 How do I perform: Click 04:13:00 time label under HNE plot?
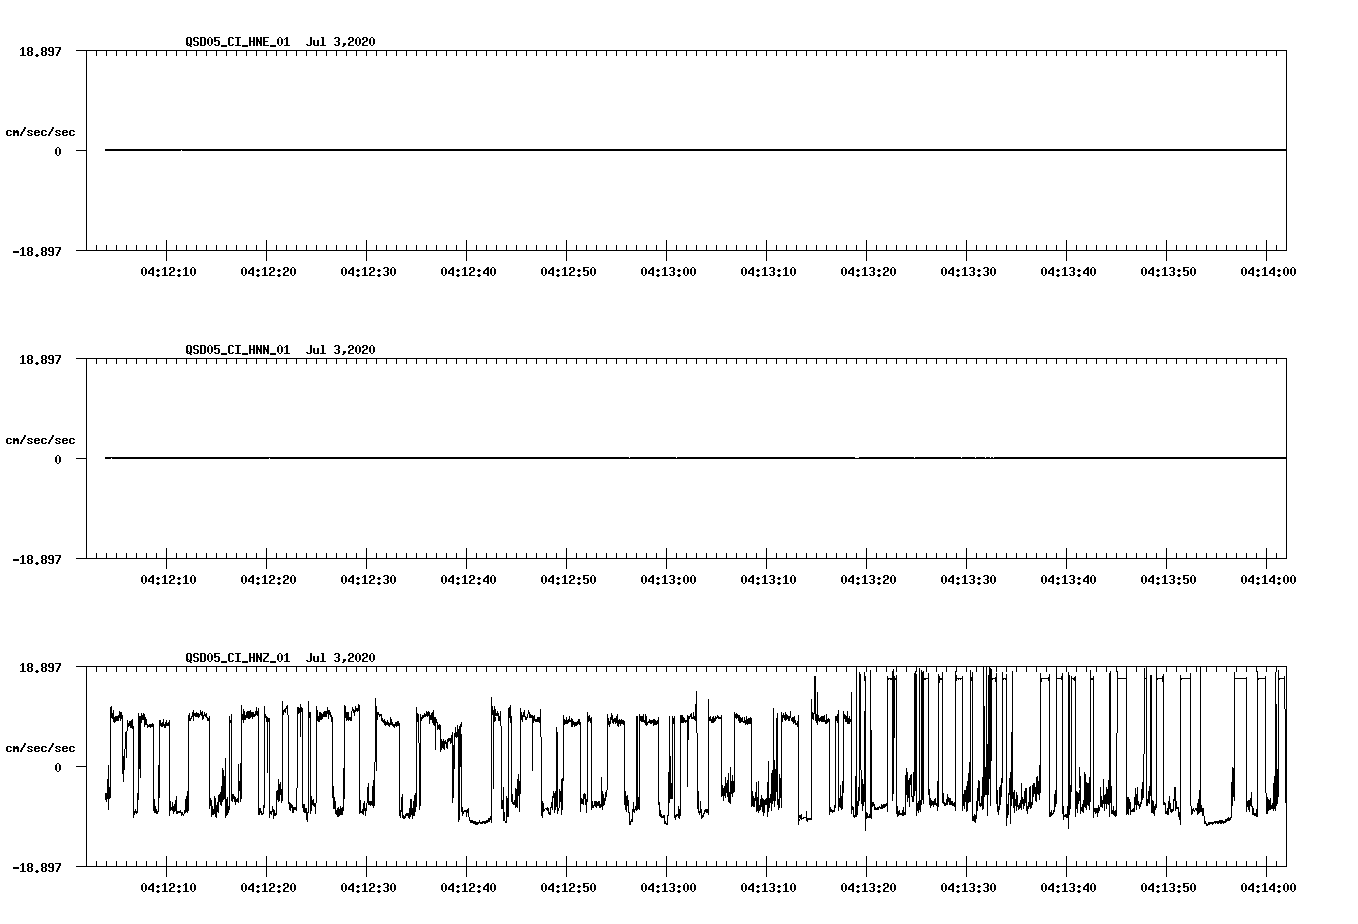(668, 272)
